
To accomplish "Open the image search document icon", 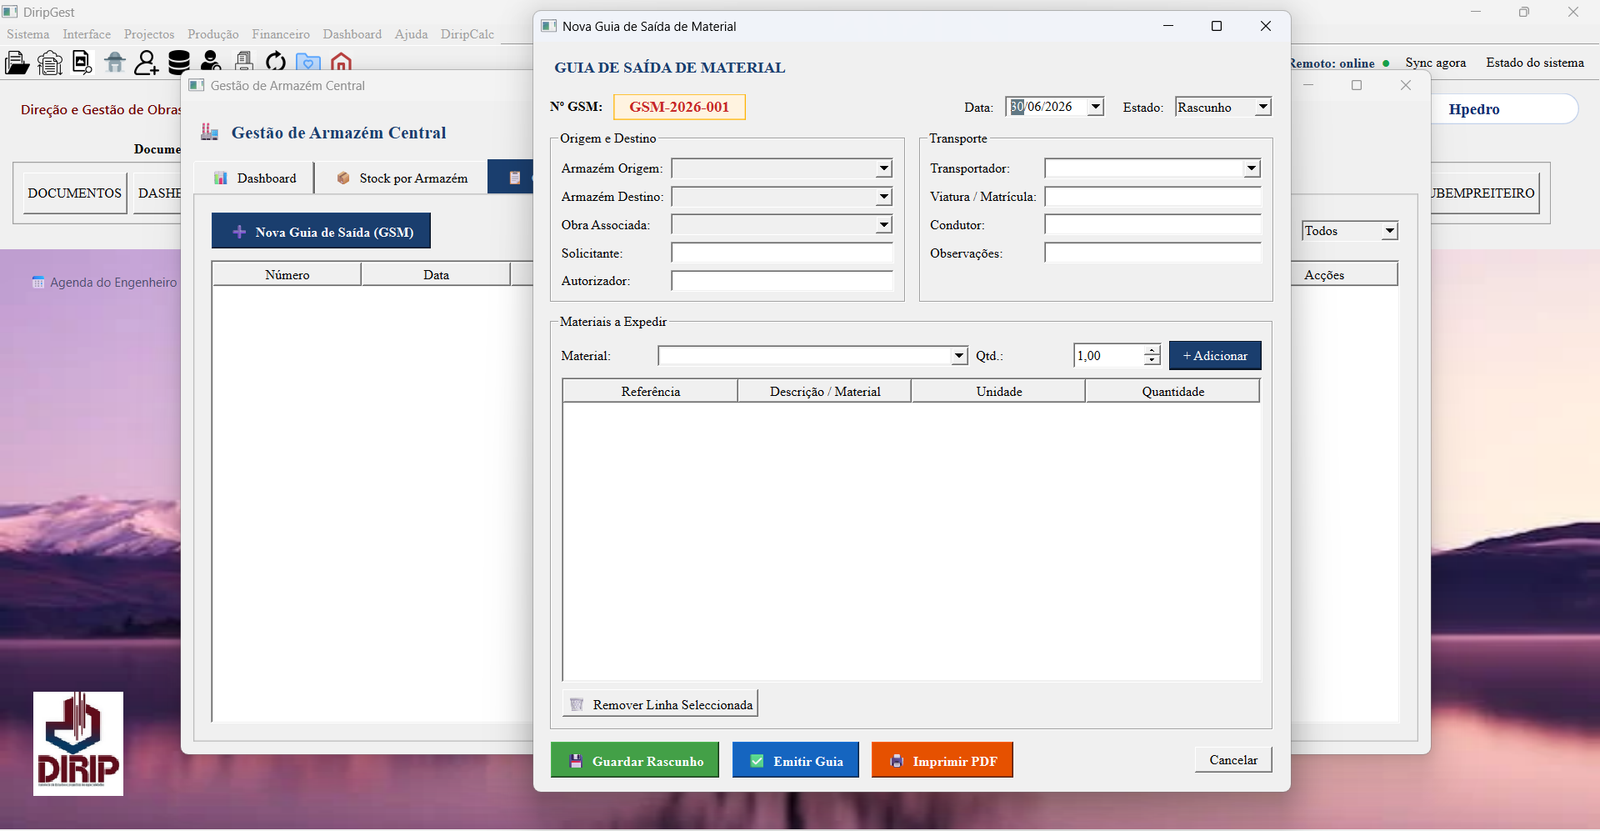I will tap(82, 63).
